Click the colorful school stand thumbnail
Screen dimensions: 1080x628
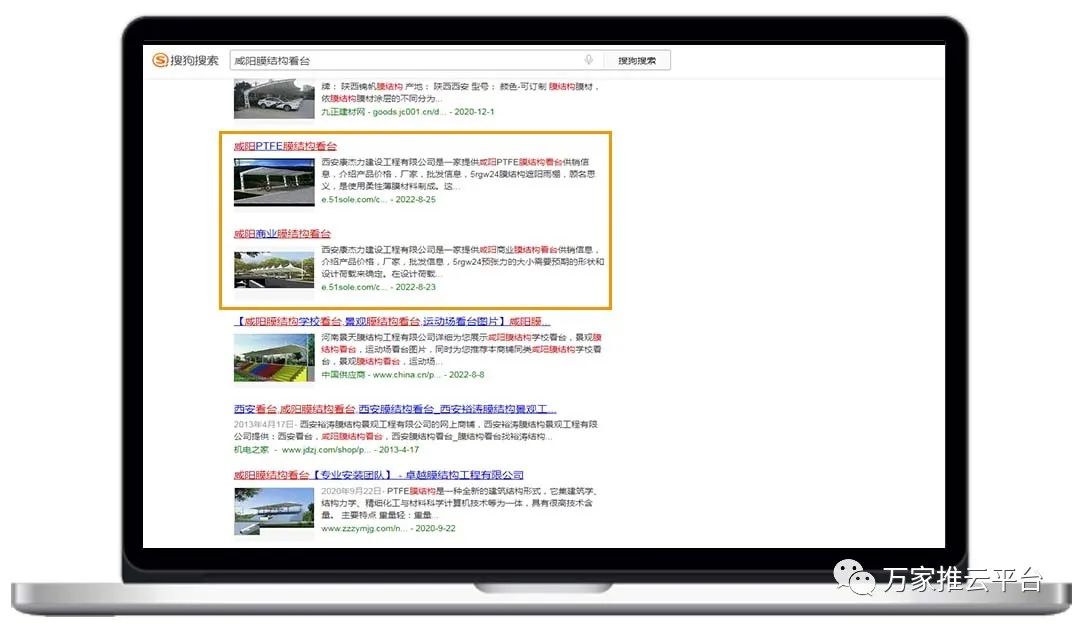[x=274, y=357]
